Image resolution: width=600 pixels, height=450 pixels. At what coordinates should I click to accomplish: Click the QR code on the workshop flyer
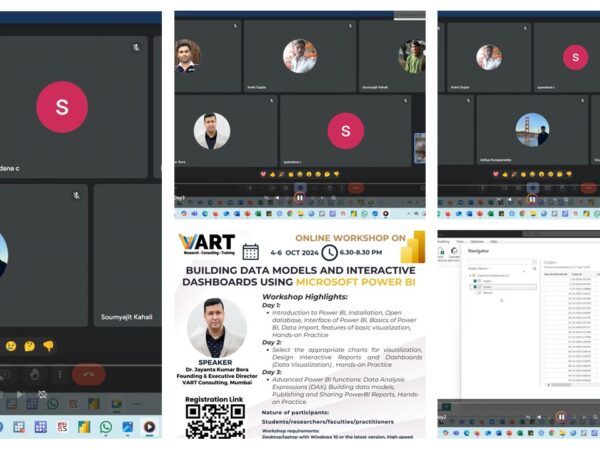[x=215, y=421]
